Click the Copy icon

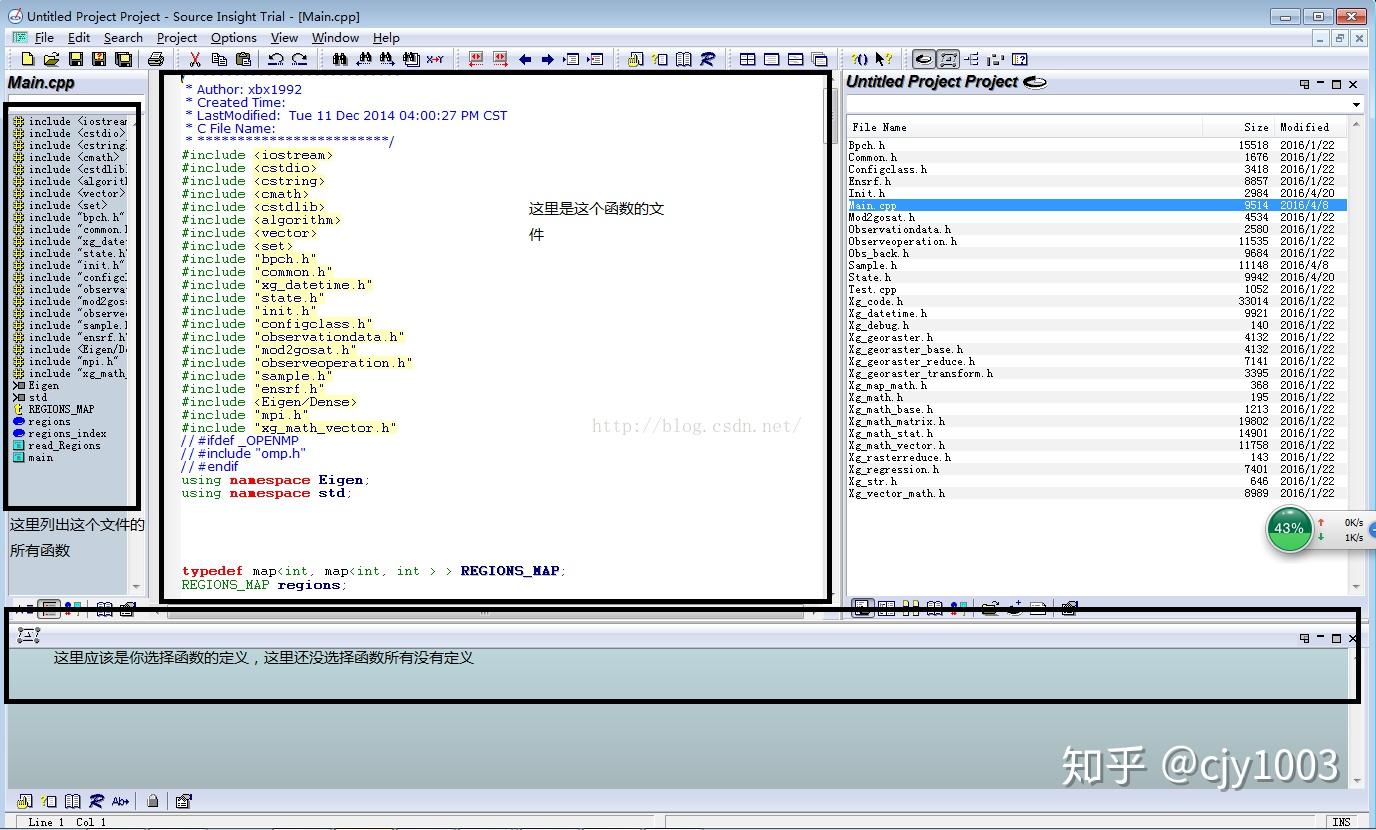click(219, 59)
